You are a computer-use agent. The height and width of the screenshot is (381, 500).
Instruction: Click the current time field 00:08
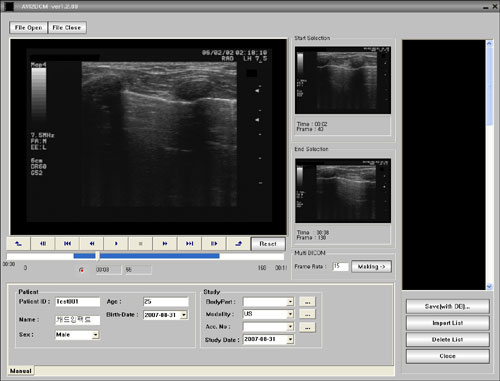[x=108, y=270]
